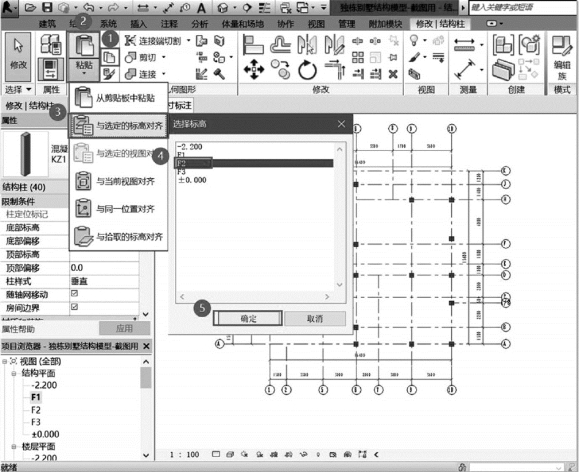Screen dimensions: 579x472
Task: Choose 与选定的标高对齐 menu item
Action: (x=118, y=126)
